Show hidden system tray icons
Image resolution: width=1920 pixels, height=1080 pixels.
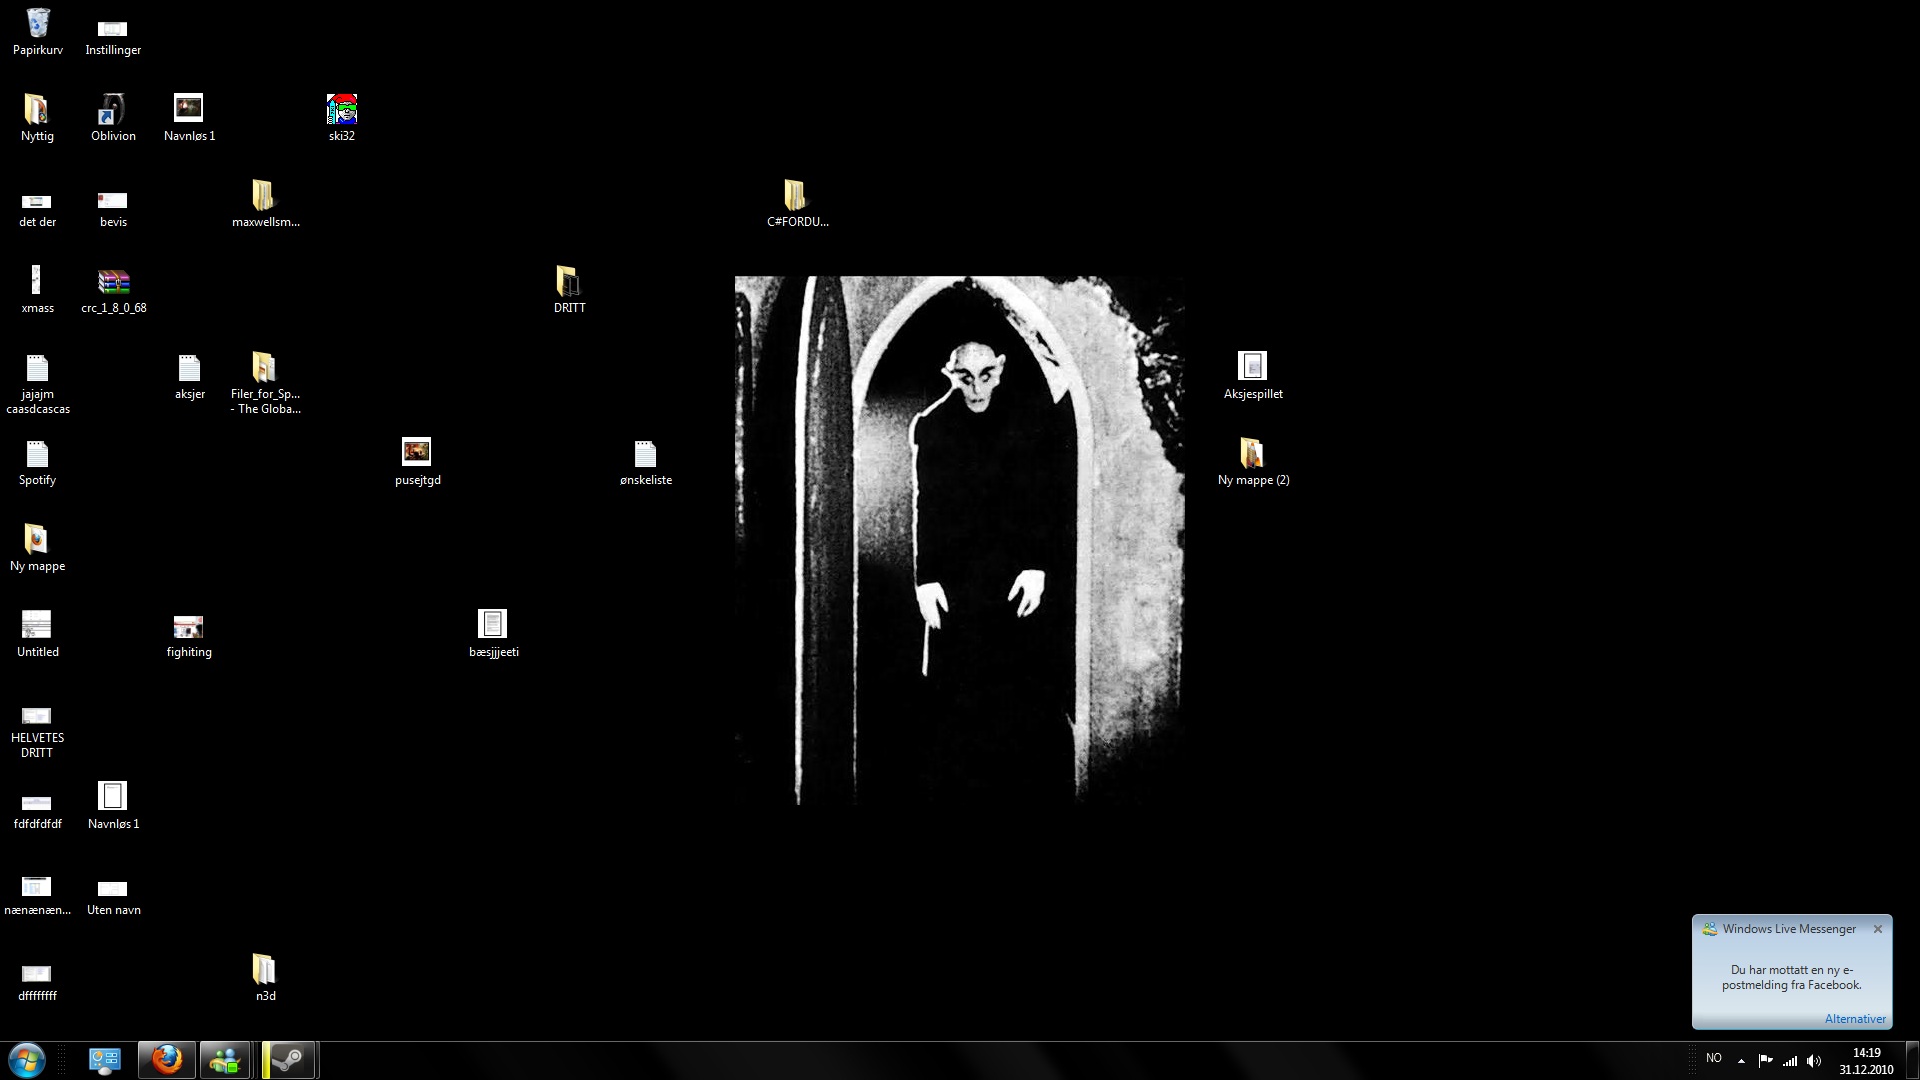point(1741,1061)
